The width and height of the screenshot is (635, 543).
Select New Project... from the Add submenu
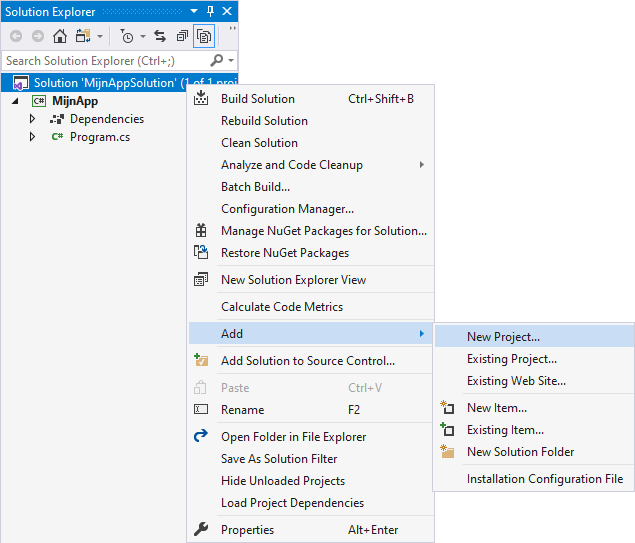click(503, 337)
